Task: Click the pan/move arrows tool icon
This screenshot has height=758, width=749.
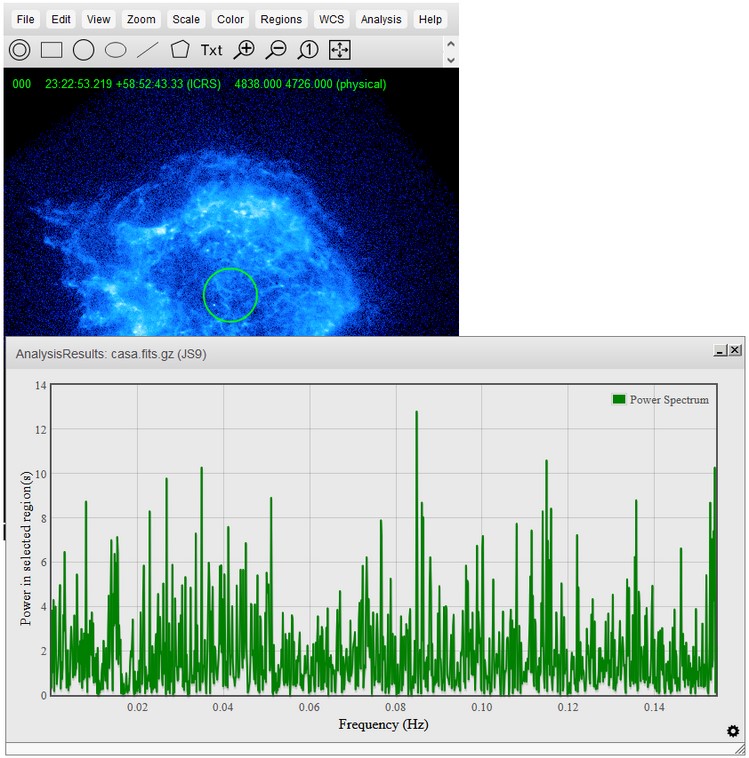Action: [340, 50]
